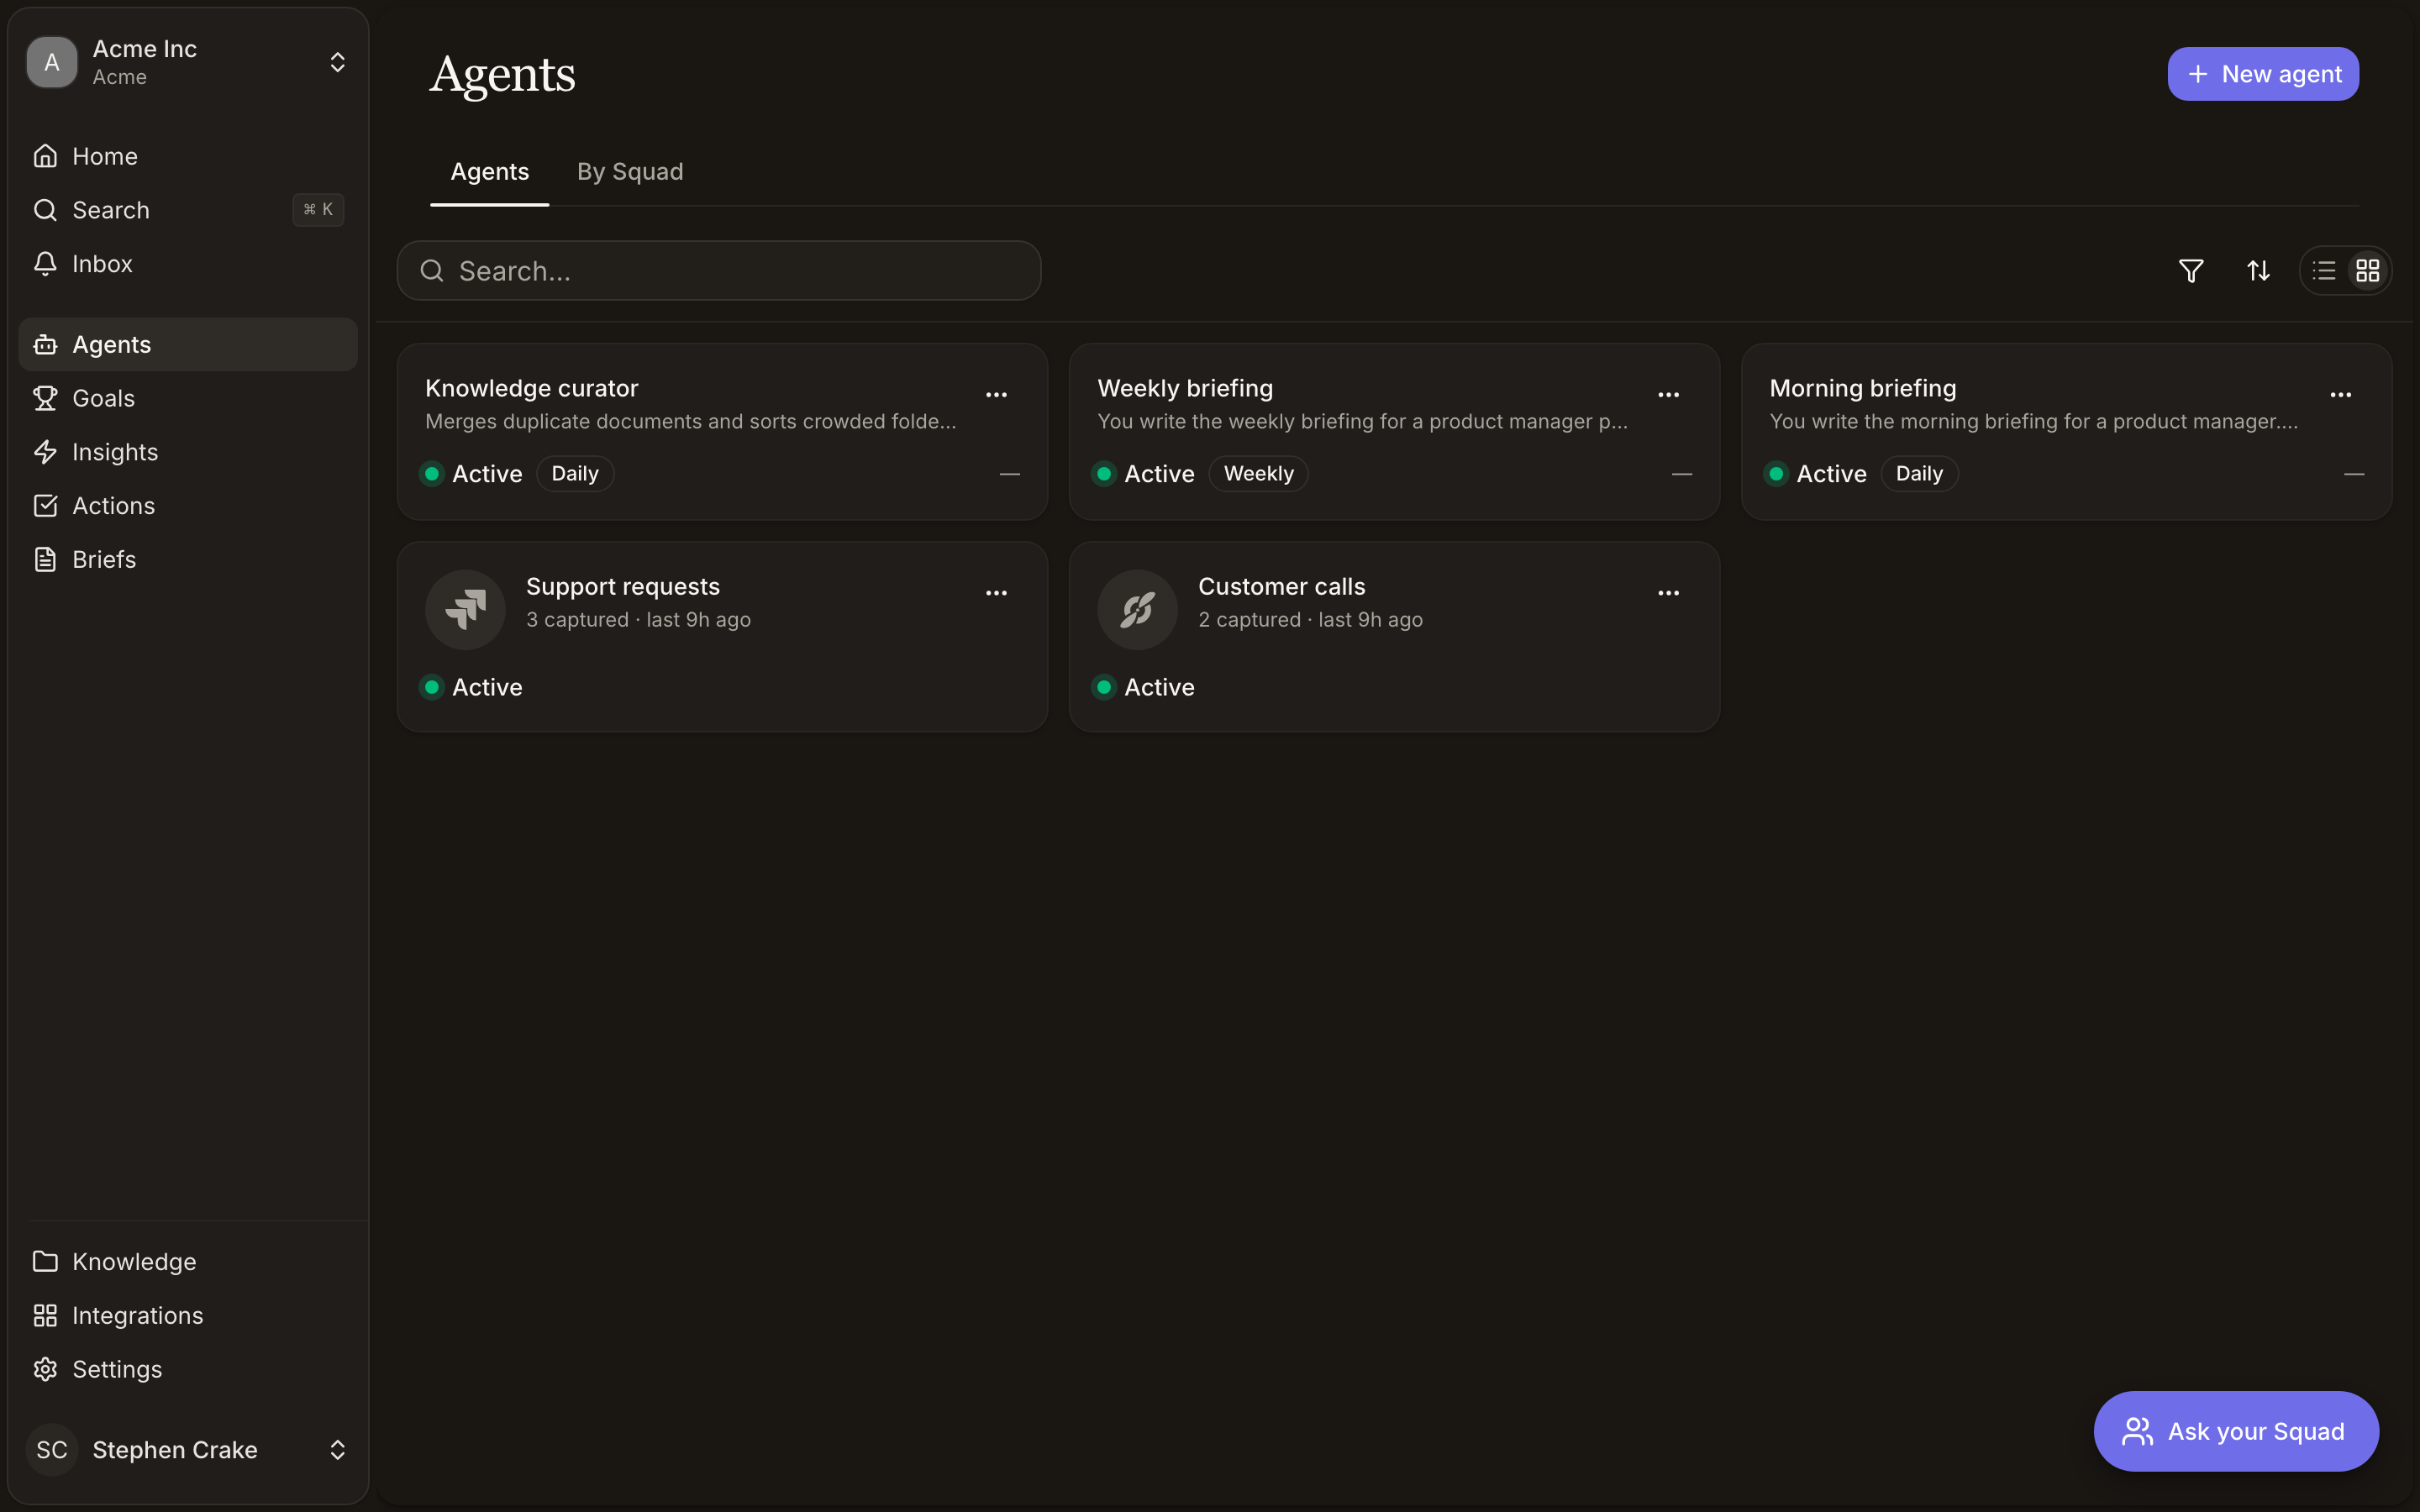The height and width of the screenshot is (1512, 2420).
Task: Open Weekly briefing's three-dot menu
Action: (1668, 395)
